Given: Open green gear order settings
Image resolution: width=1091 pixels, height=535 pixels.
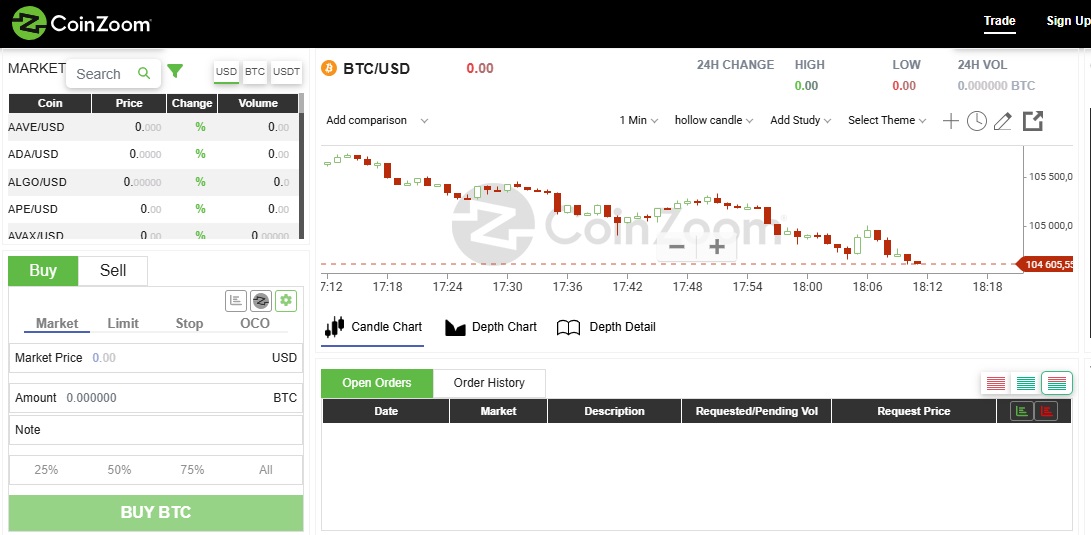Looking at the screenshot, I should coord(286,301).
